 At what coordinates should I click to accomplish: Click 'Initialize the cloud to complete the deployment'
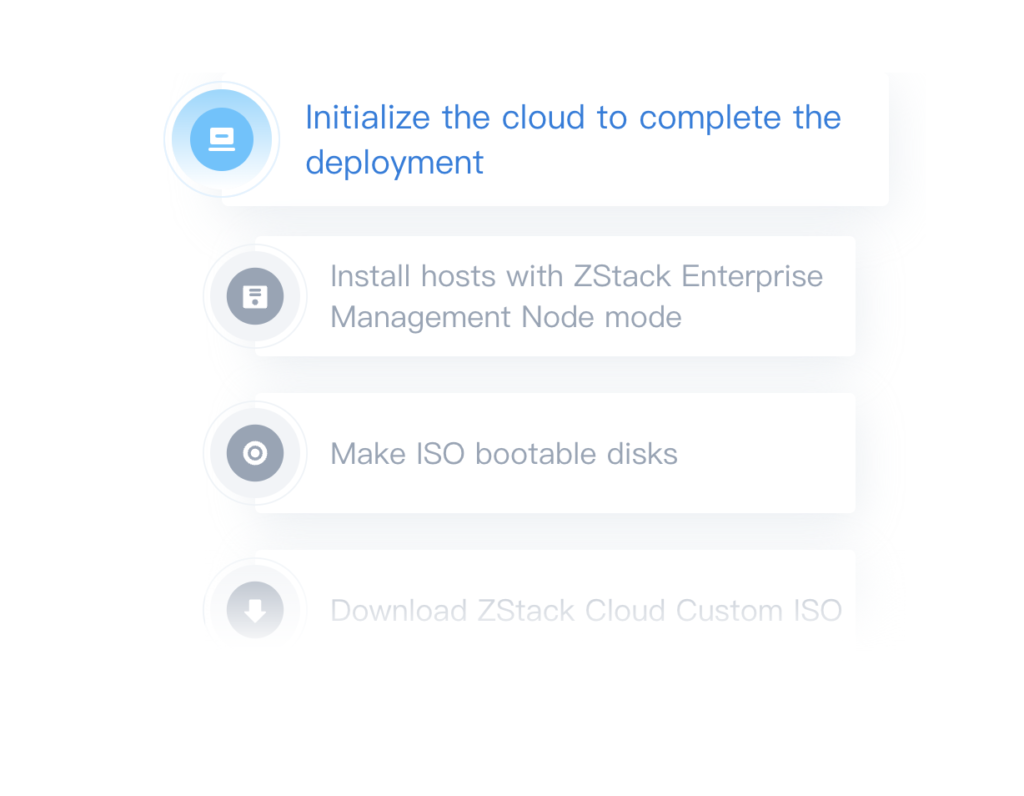(x=573, y=140)
